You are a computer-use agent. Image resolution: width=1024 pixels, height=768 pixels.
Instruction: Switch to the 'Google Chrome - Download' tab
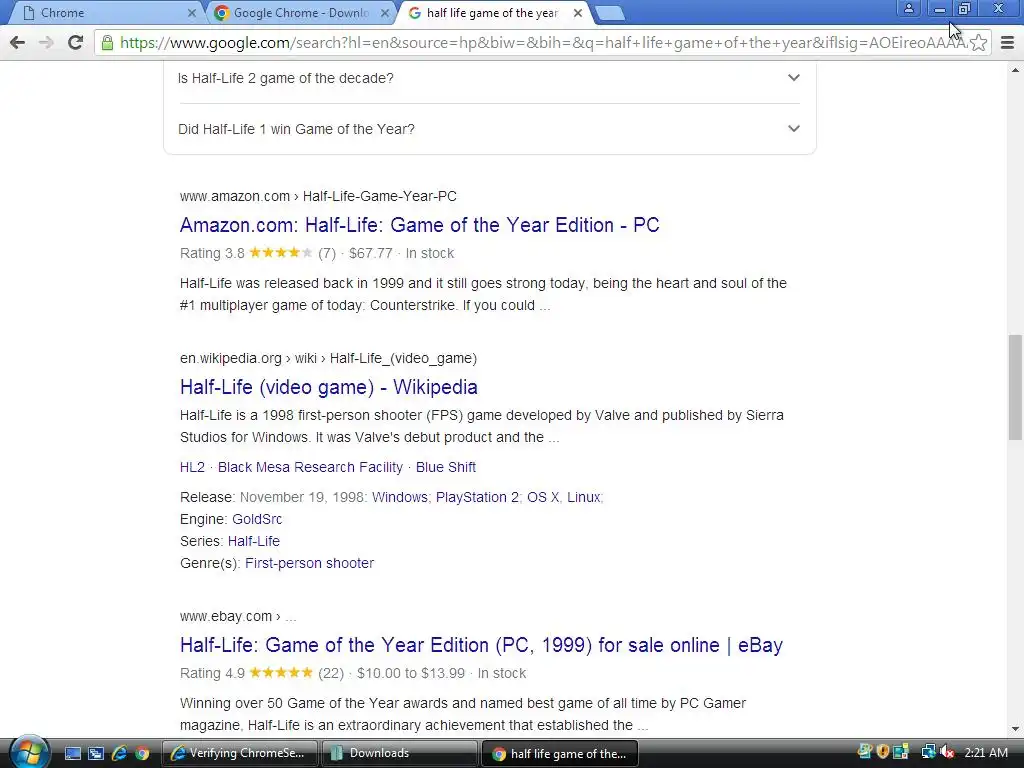302,13
